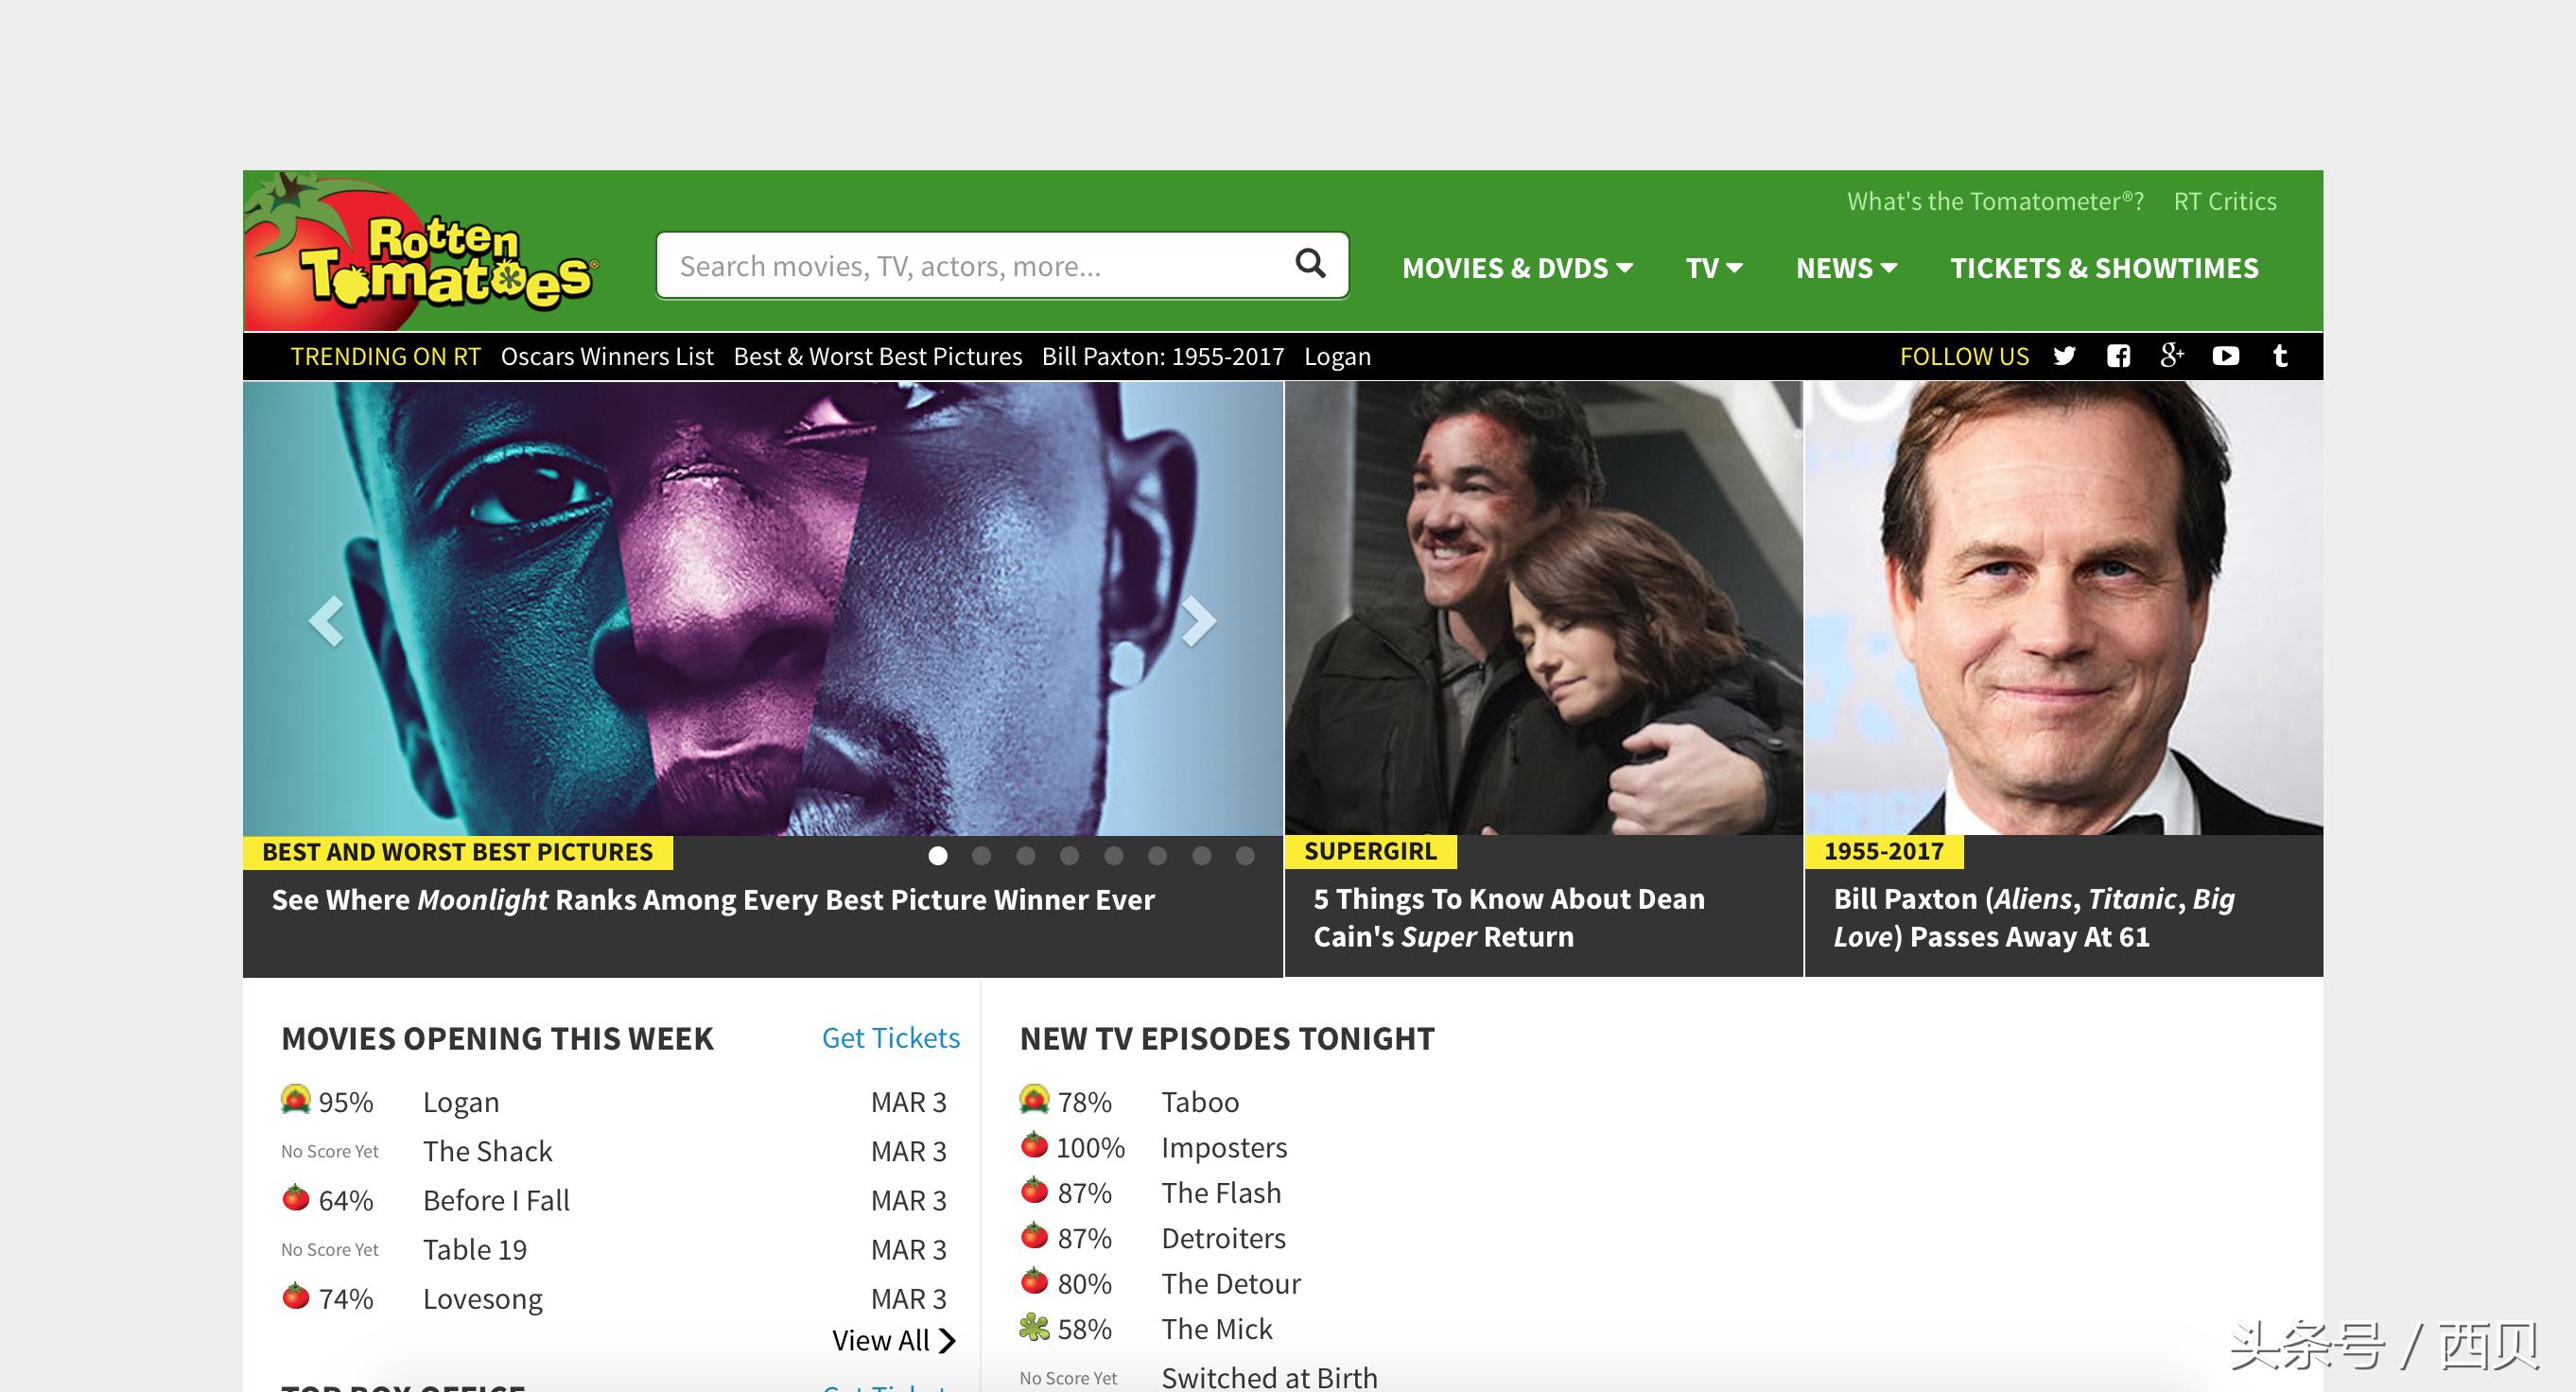This screenshot has height=1392, width=2576.
Task: Select the sixth carousel dot
Action: 1158,856
